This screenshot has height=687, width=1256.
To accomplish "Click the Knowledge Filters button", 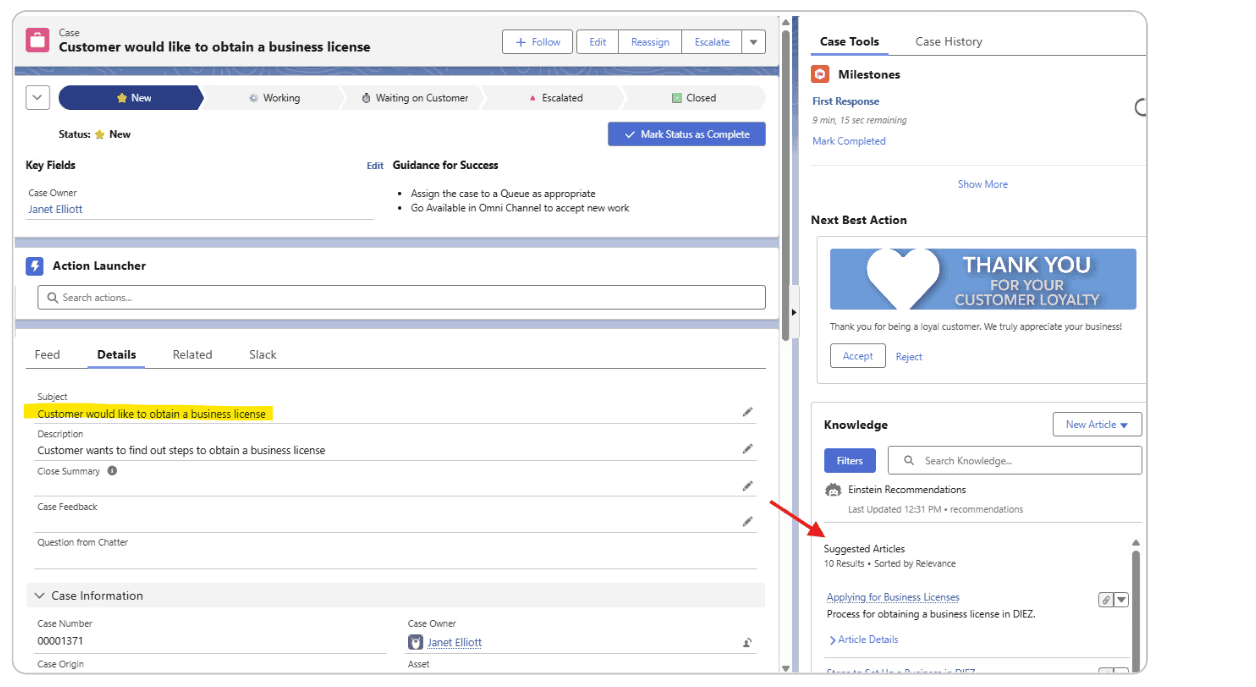I will click(x=849, y=461).
